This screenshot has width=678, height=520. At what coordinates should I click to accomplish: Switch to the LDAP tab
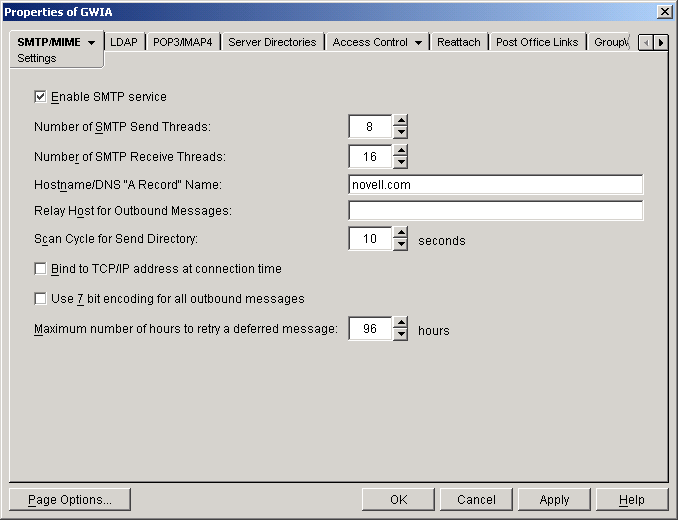click(124, 42)
